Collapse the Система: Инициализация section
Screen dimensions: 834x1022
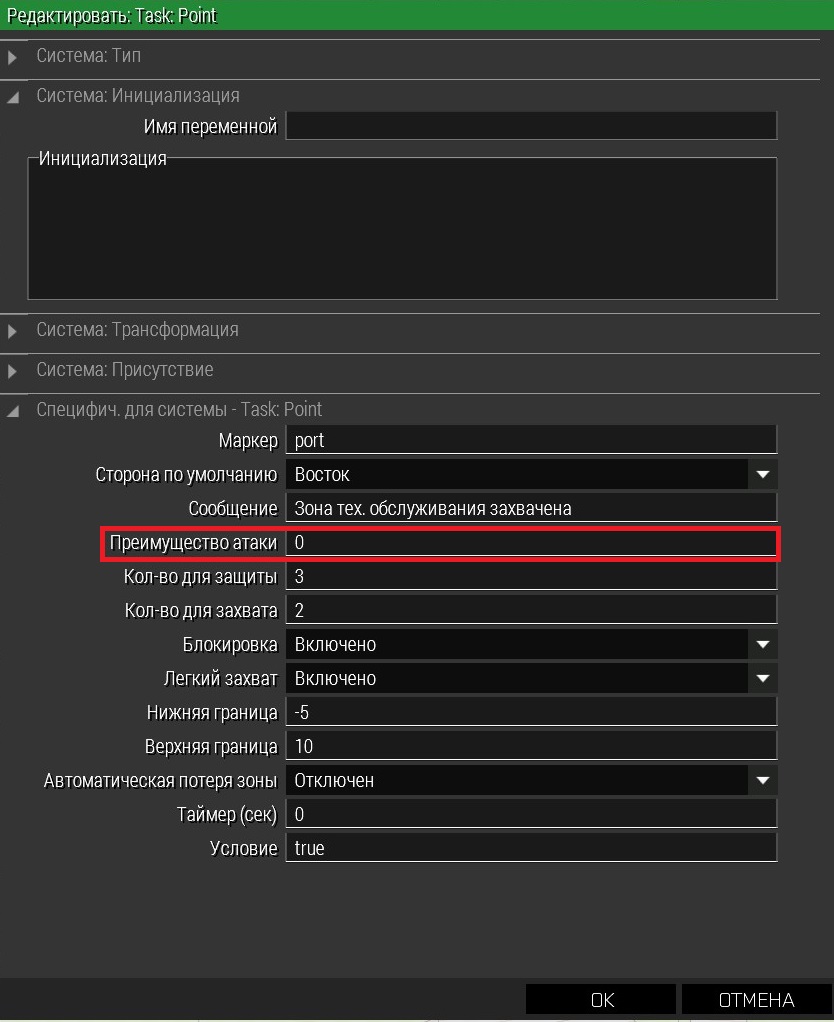13,97
